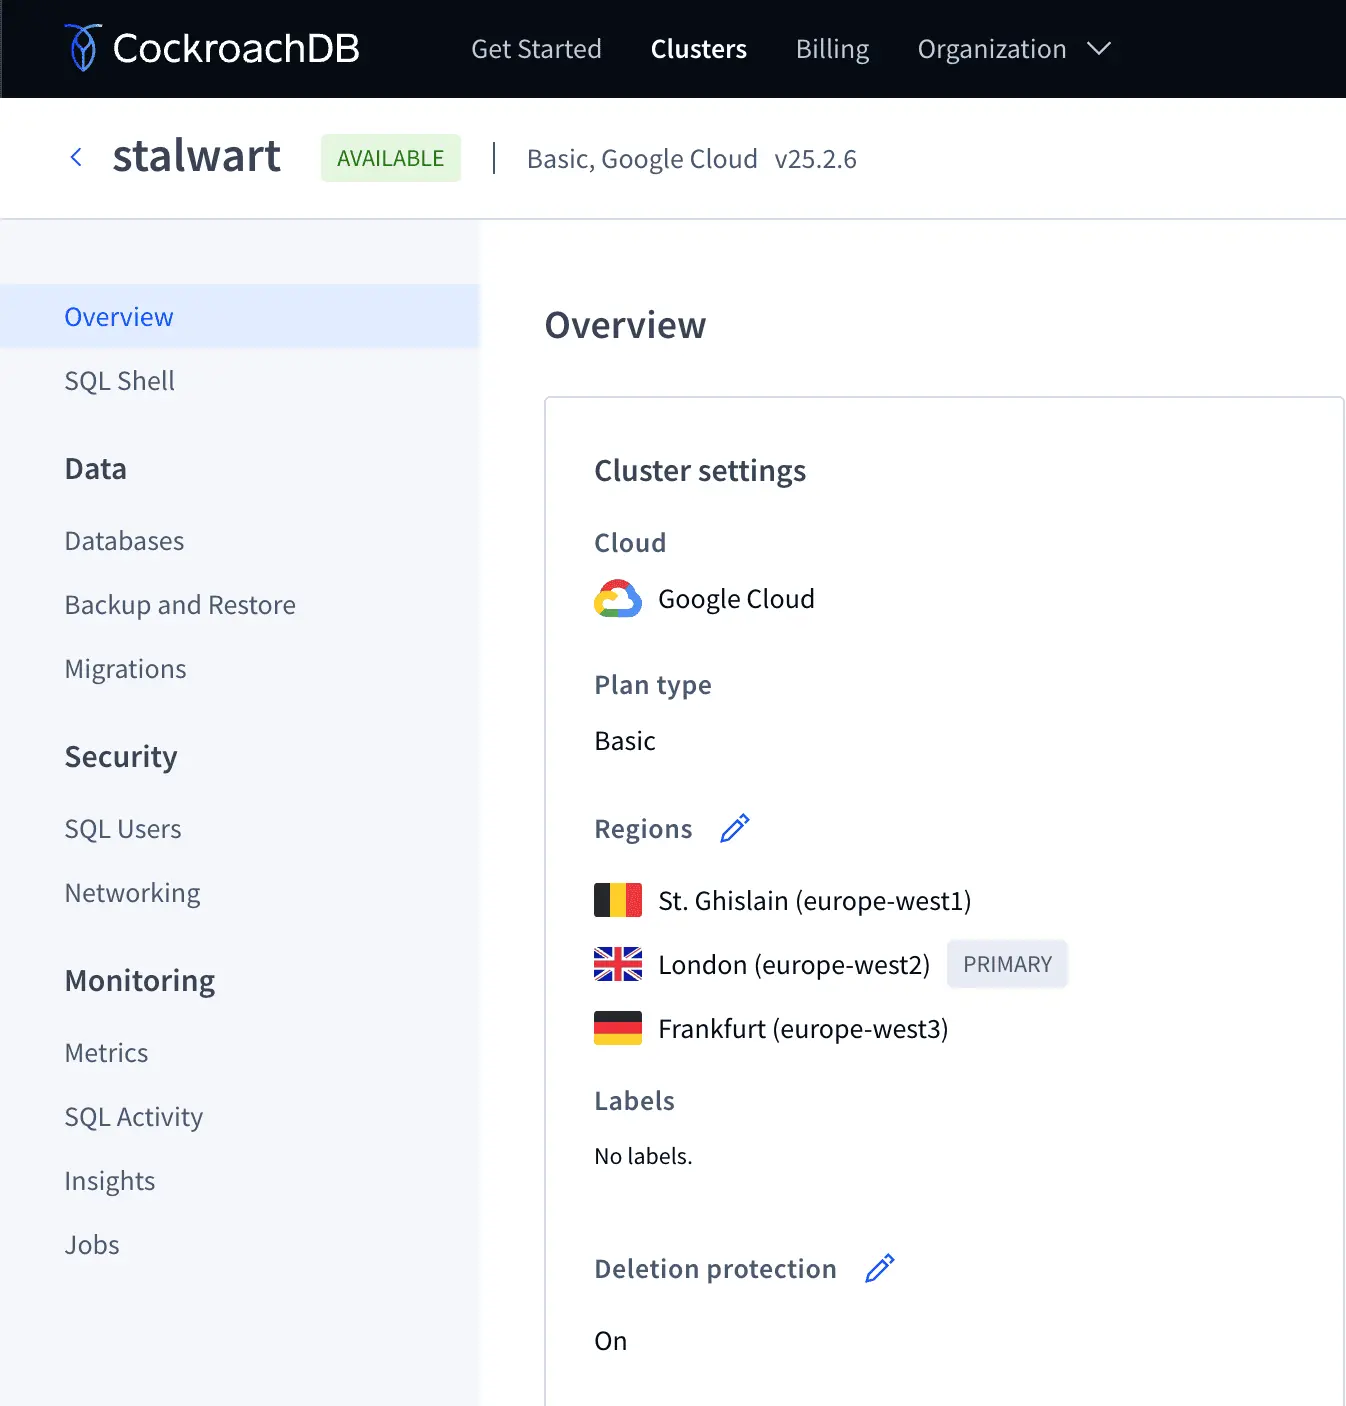Open Metrics under Monitoring
Image resolution: width=1346 pixels, height=1406 pixels.
click(106, 1053)
